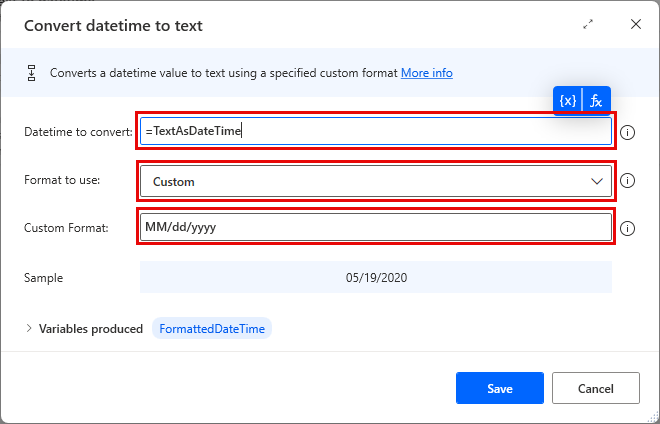The height and width of the screenshot is (424, 660).
Task: Click info icon beside Datetime to convert
Action: click(x=628, y=132)
